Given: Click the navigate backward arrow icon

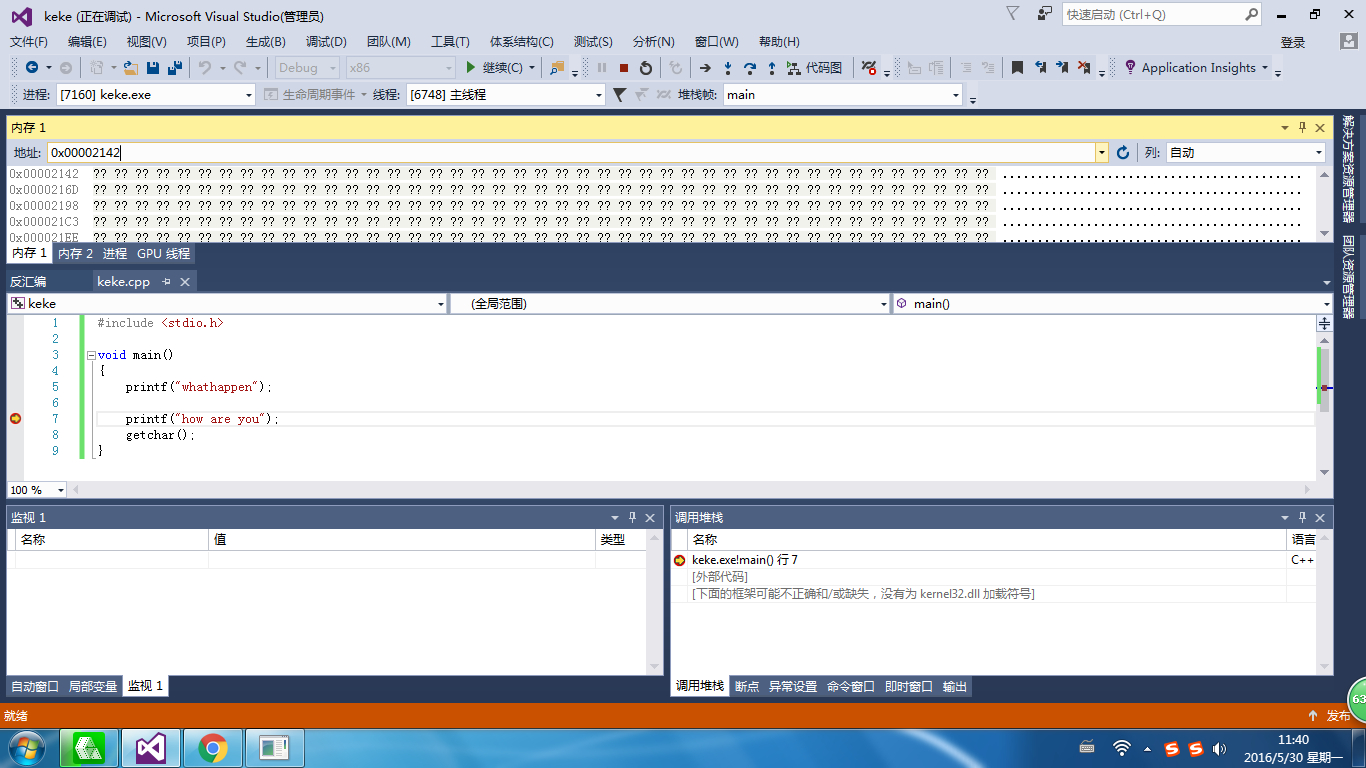Looking at the screenshot, I should [x=32, y=68].
